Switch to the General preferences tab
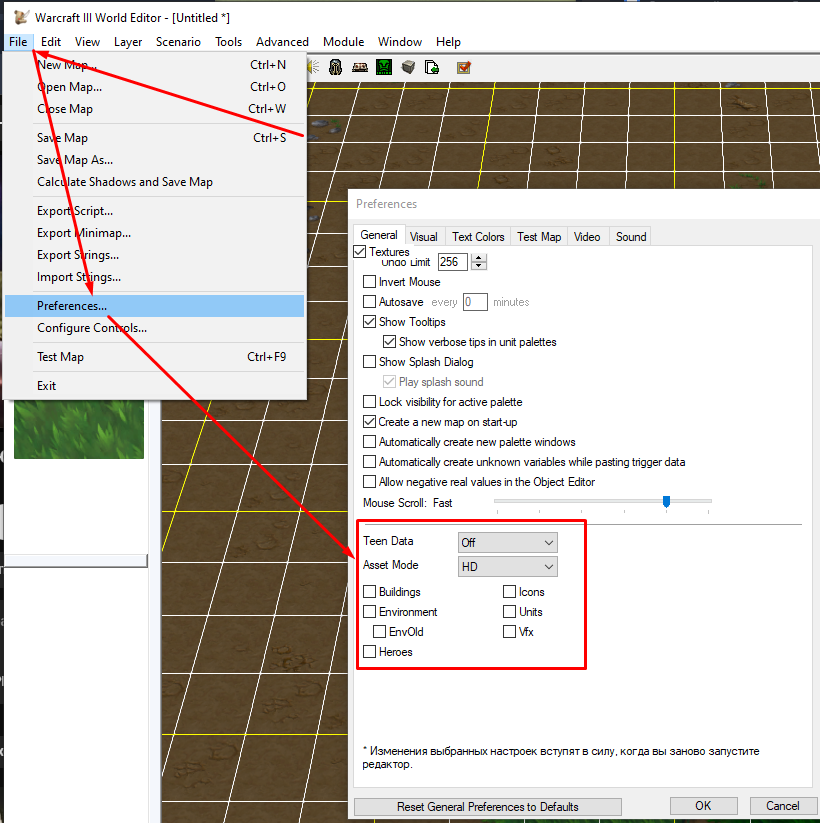 click(x=379, y=235)
